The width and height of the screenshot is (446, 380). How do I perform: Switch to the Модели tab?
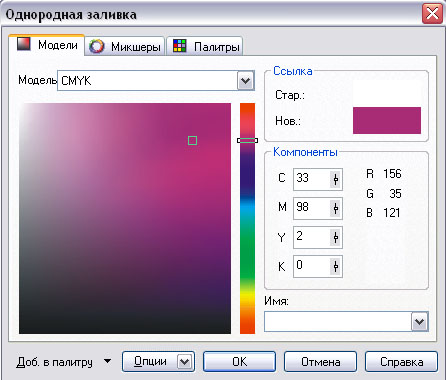(x=47, y=45)
